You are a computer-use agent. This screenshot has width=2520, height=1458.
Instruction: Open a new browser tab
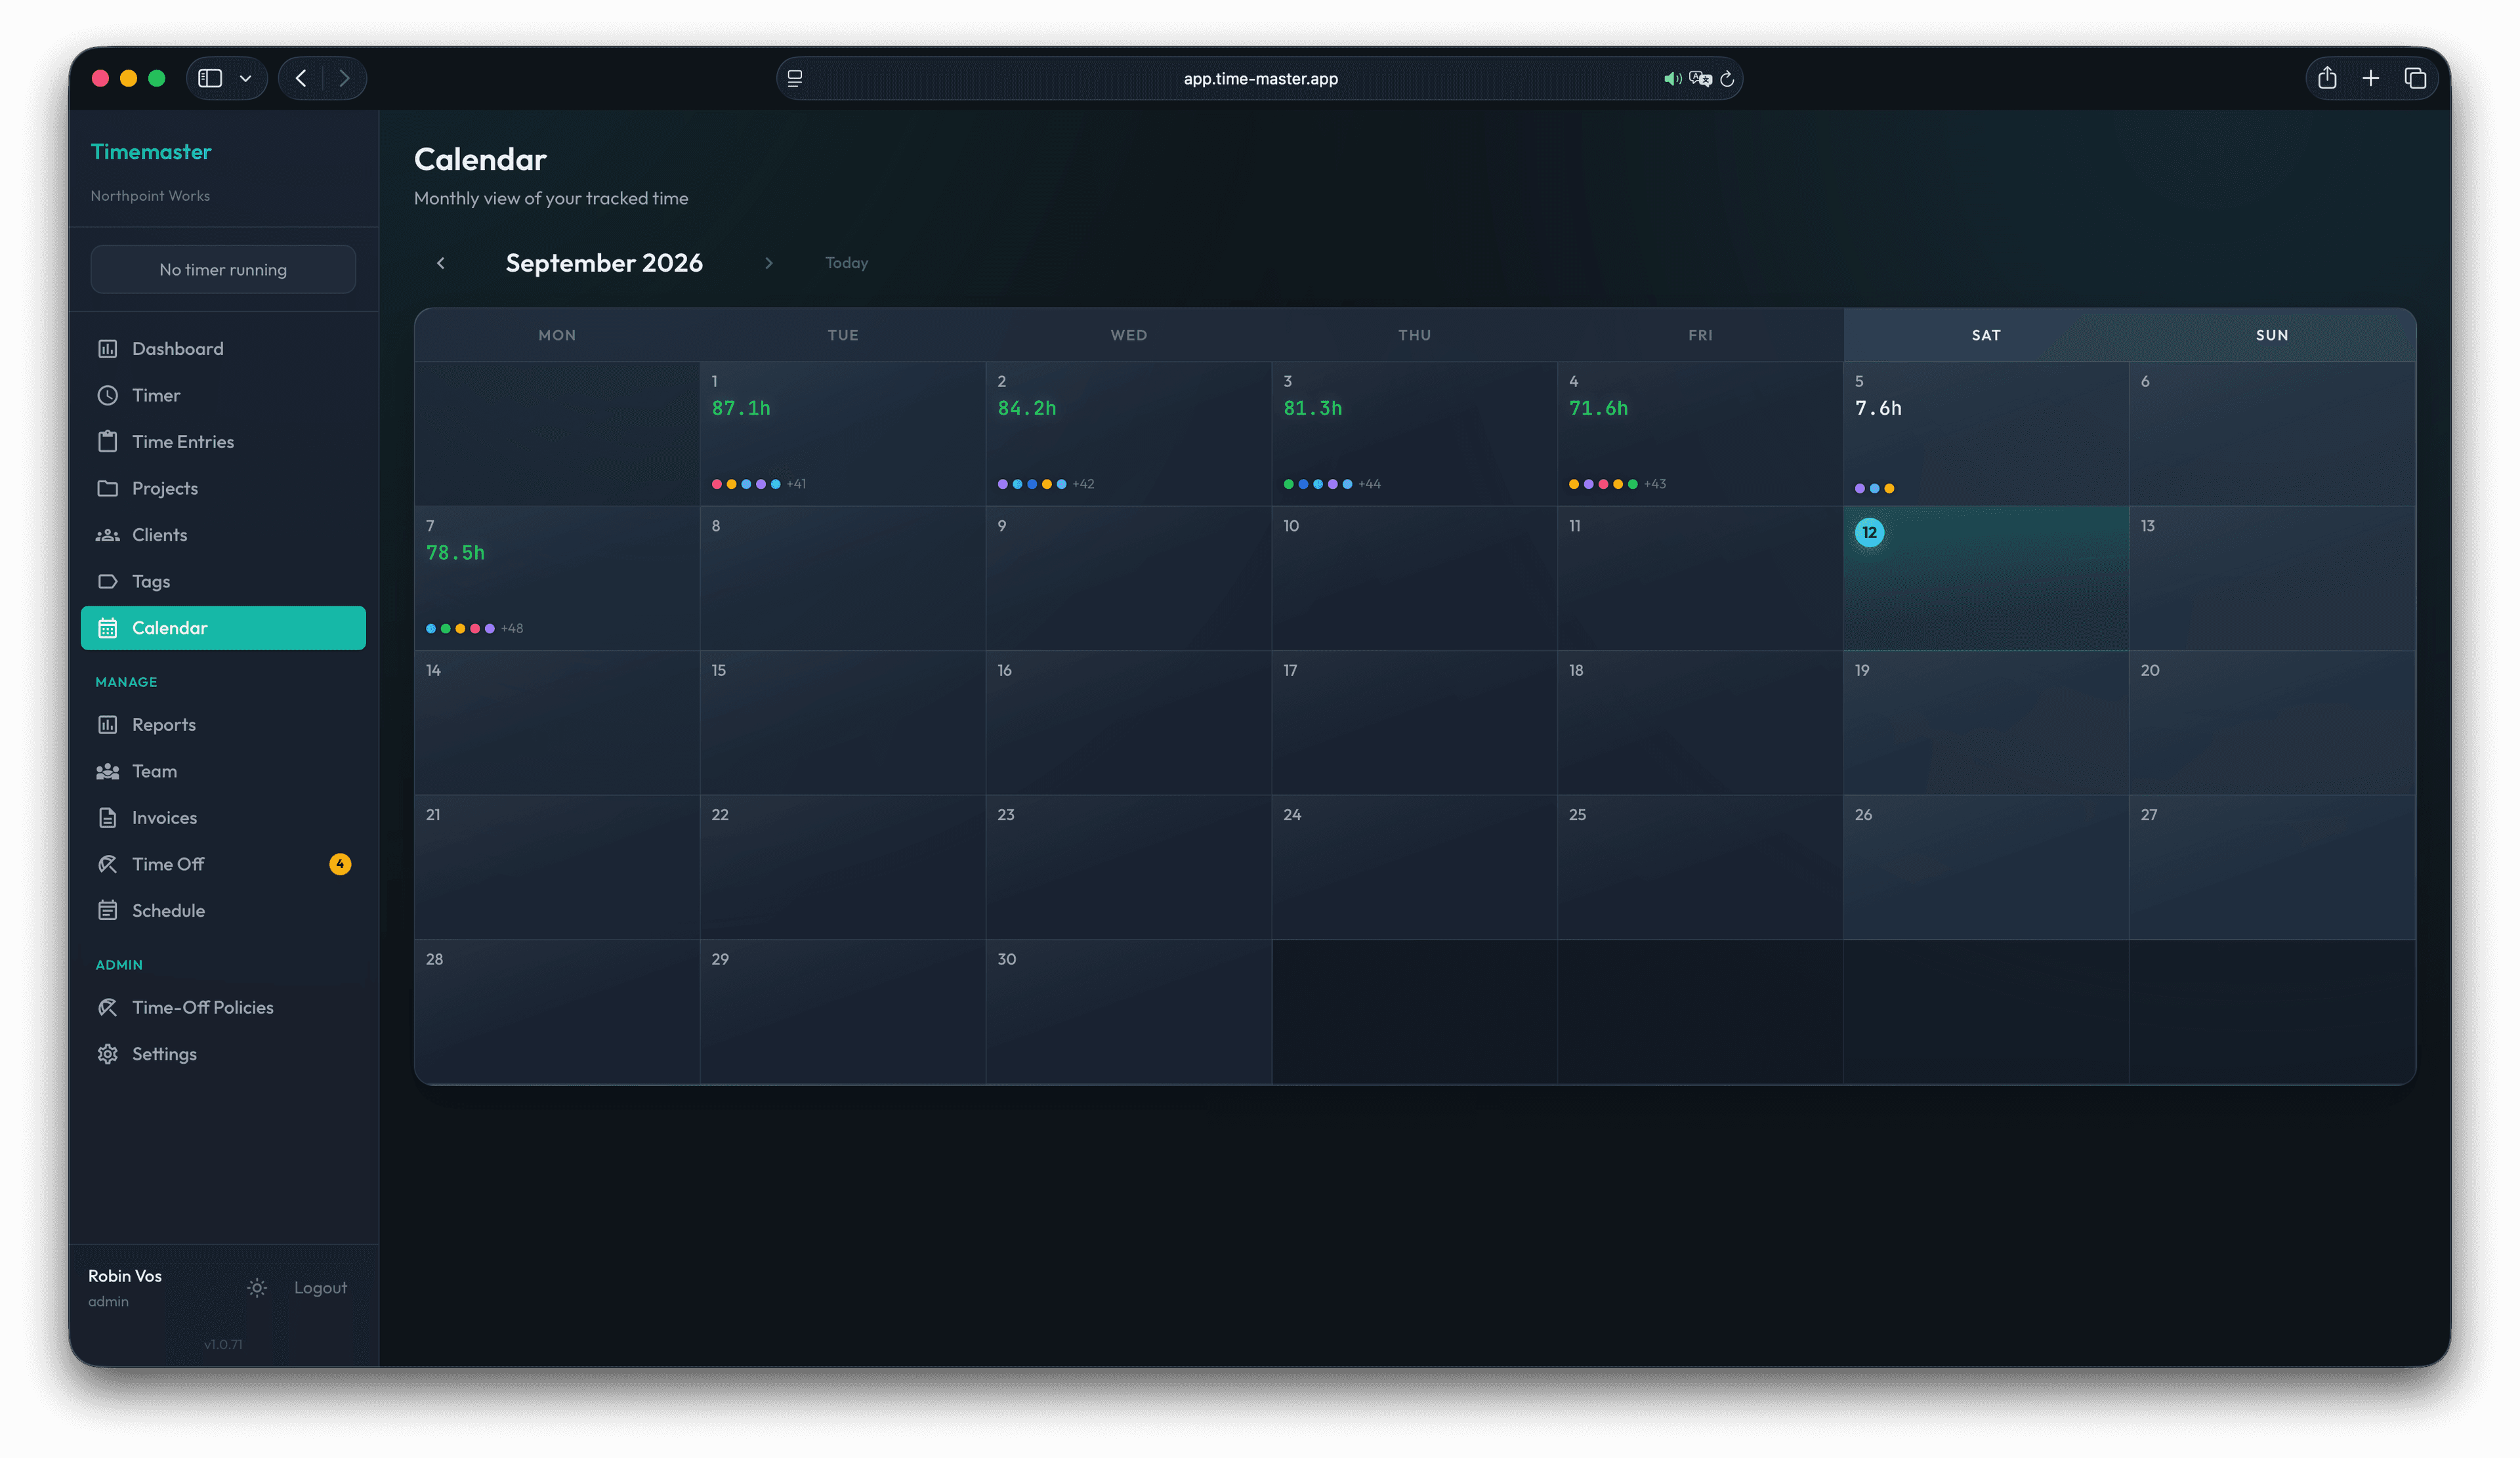click(2371, 78)
